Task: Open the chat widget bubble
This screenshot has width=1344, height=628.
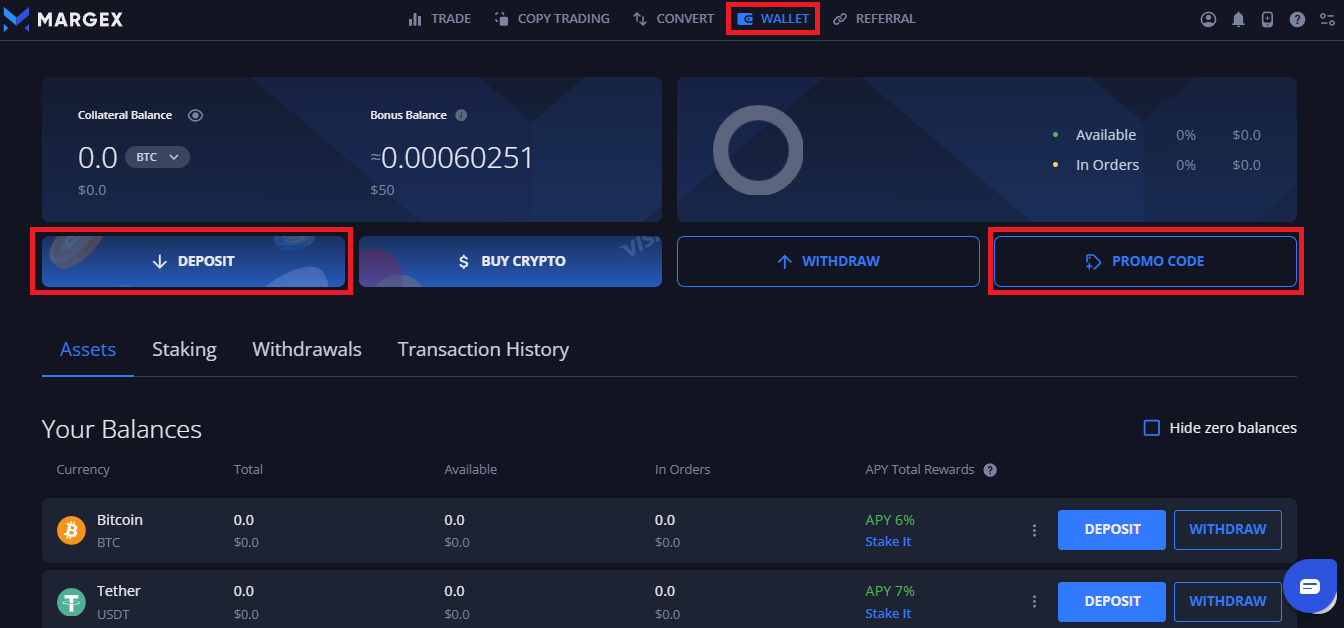Action: [x=1310, y=586]
